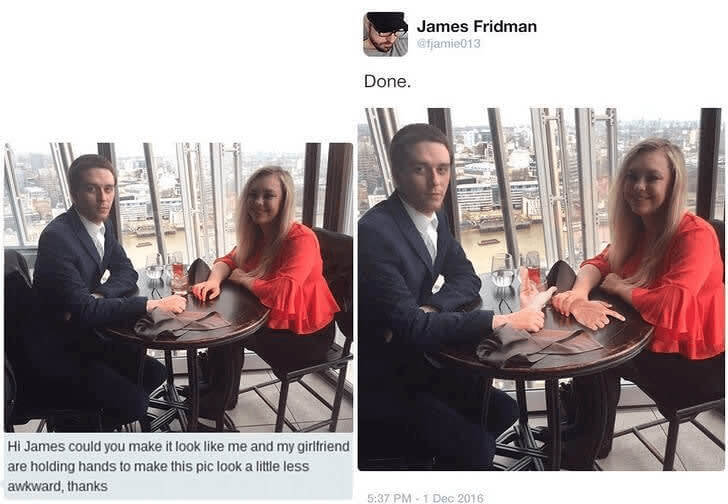Open the tweet timestamp 5:37 PM - 1 Dec 2016

click(425, 498)
